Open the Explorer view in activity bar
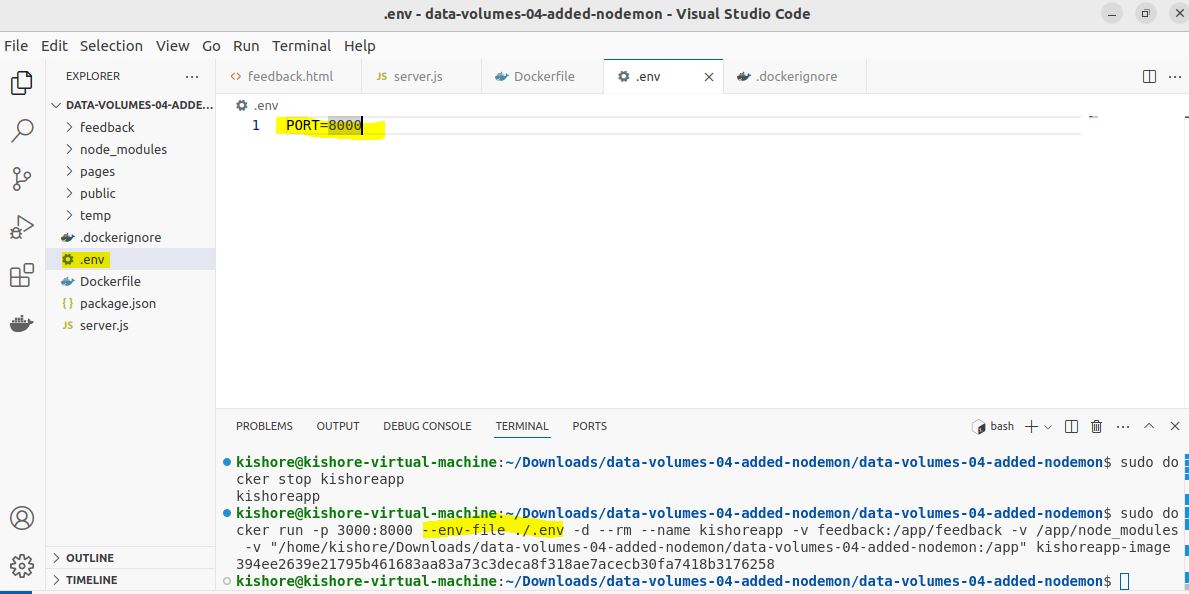 coord(21,83)
